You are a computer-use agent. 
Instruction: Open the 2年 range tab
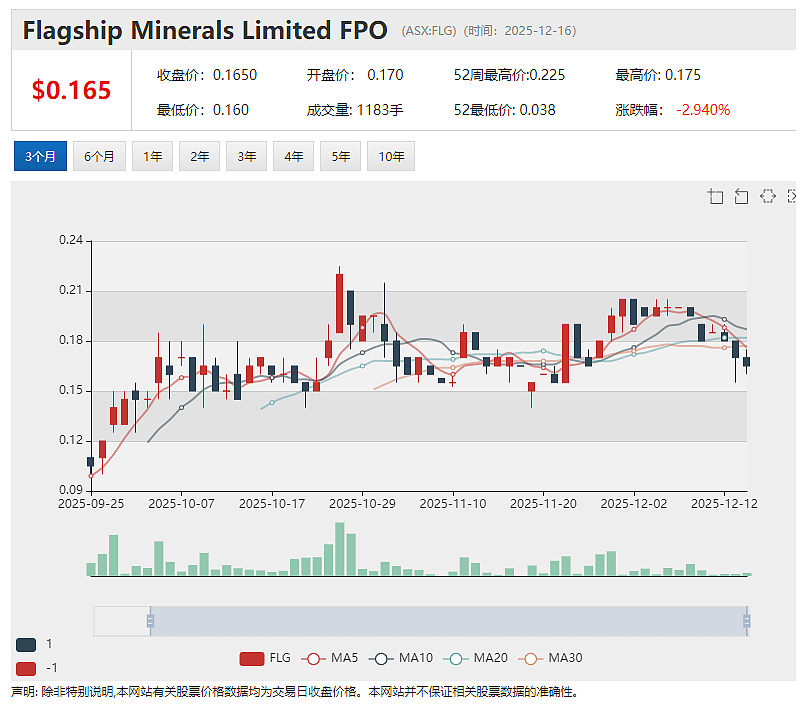[x=199, y=156]
